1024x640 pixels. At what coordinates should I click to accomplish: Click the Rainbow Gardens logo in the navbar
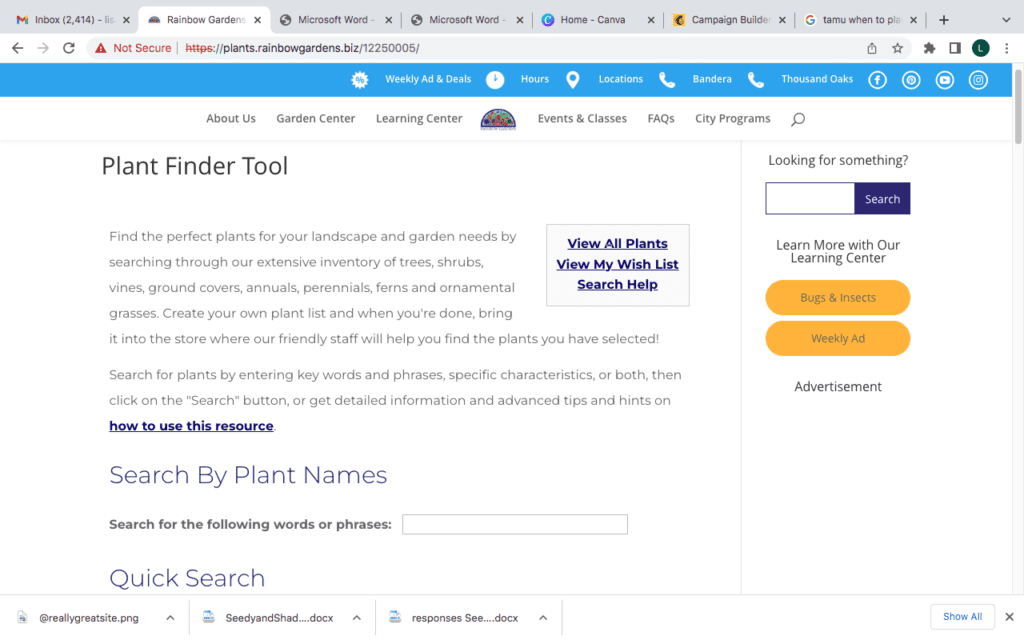tap(499, 118)
